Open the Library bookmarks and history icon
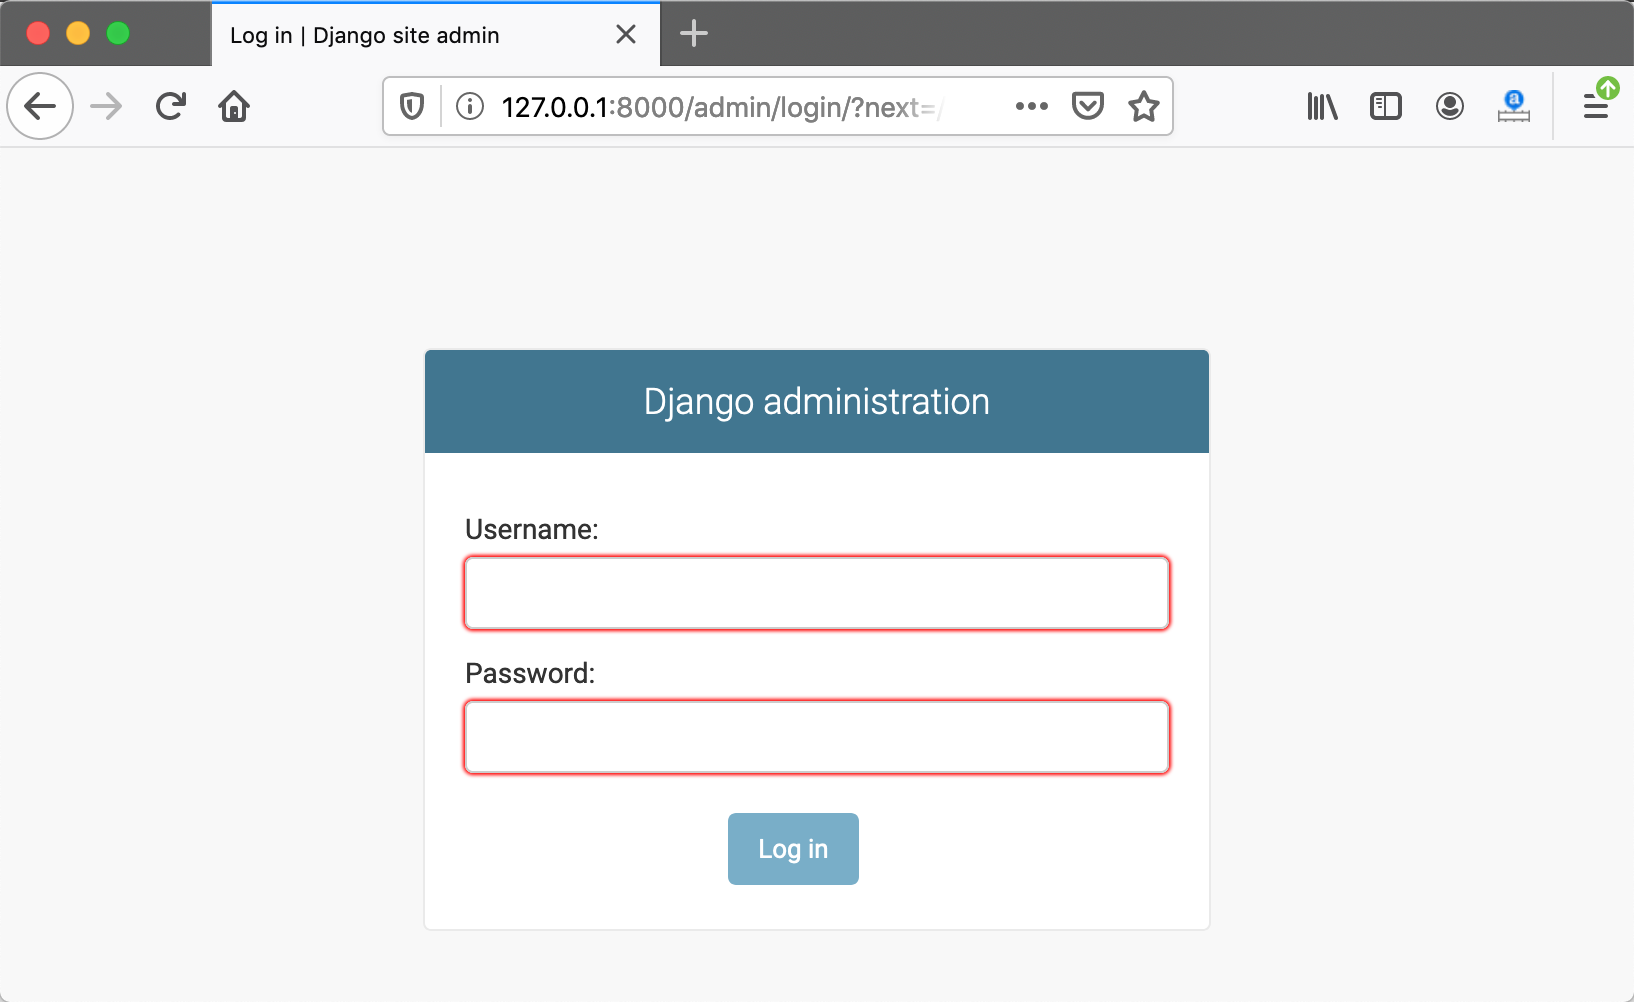The width and height of the screenshot is (1634, 1002). tap(1322, 106)
